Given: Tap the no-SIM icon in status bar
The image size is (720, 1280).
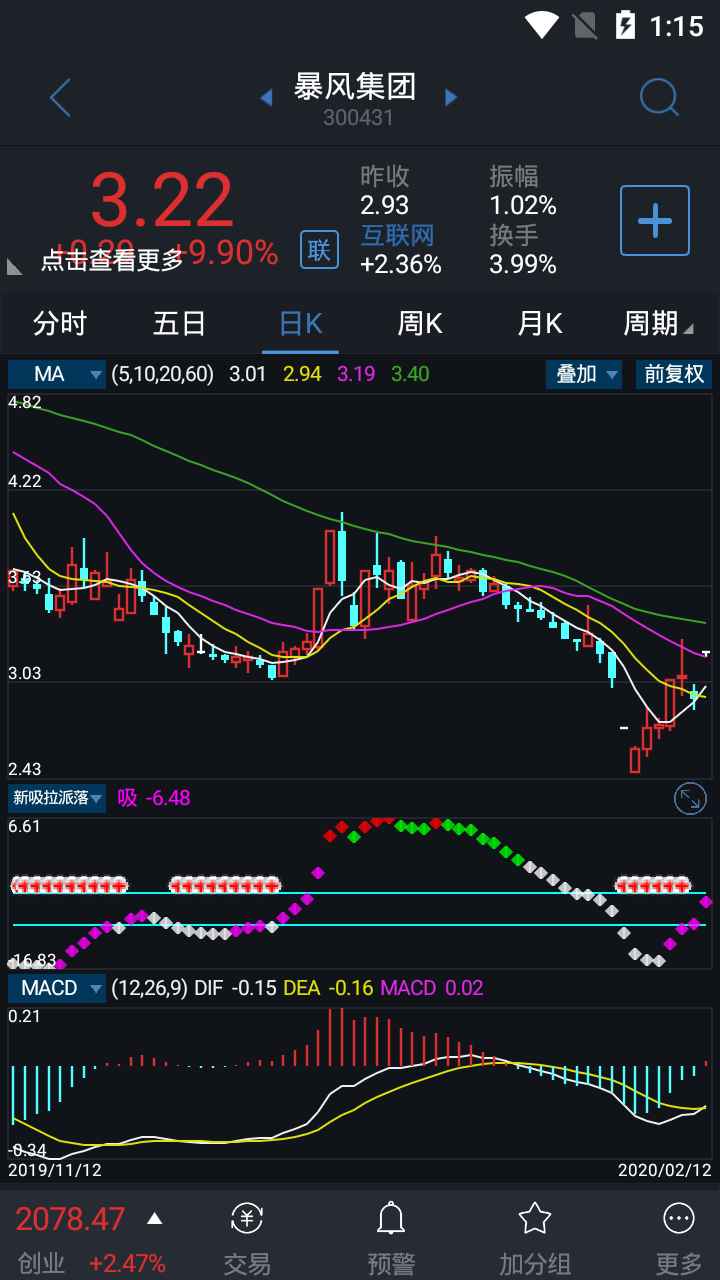Looking at the screenshot, I should click(x=584, y=25).
